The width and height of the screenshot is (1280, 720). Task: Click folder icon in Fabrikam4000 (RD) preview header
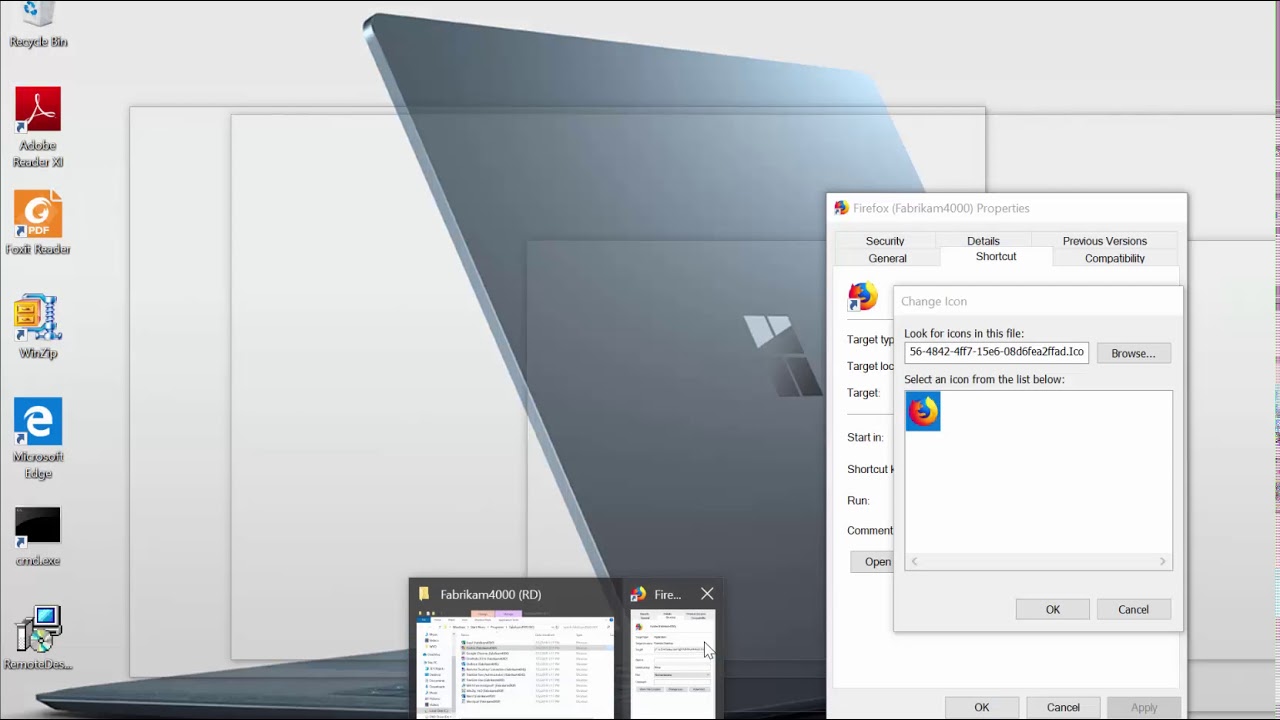point(424,594)
